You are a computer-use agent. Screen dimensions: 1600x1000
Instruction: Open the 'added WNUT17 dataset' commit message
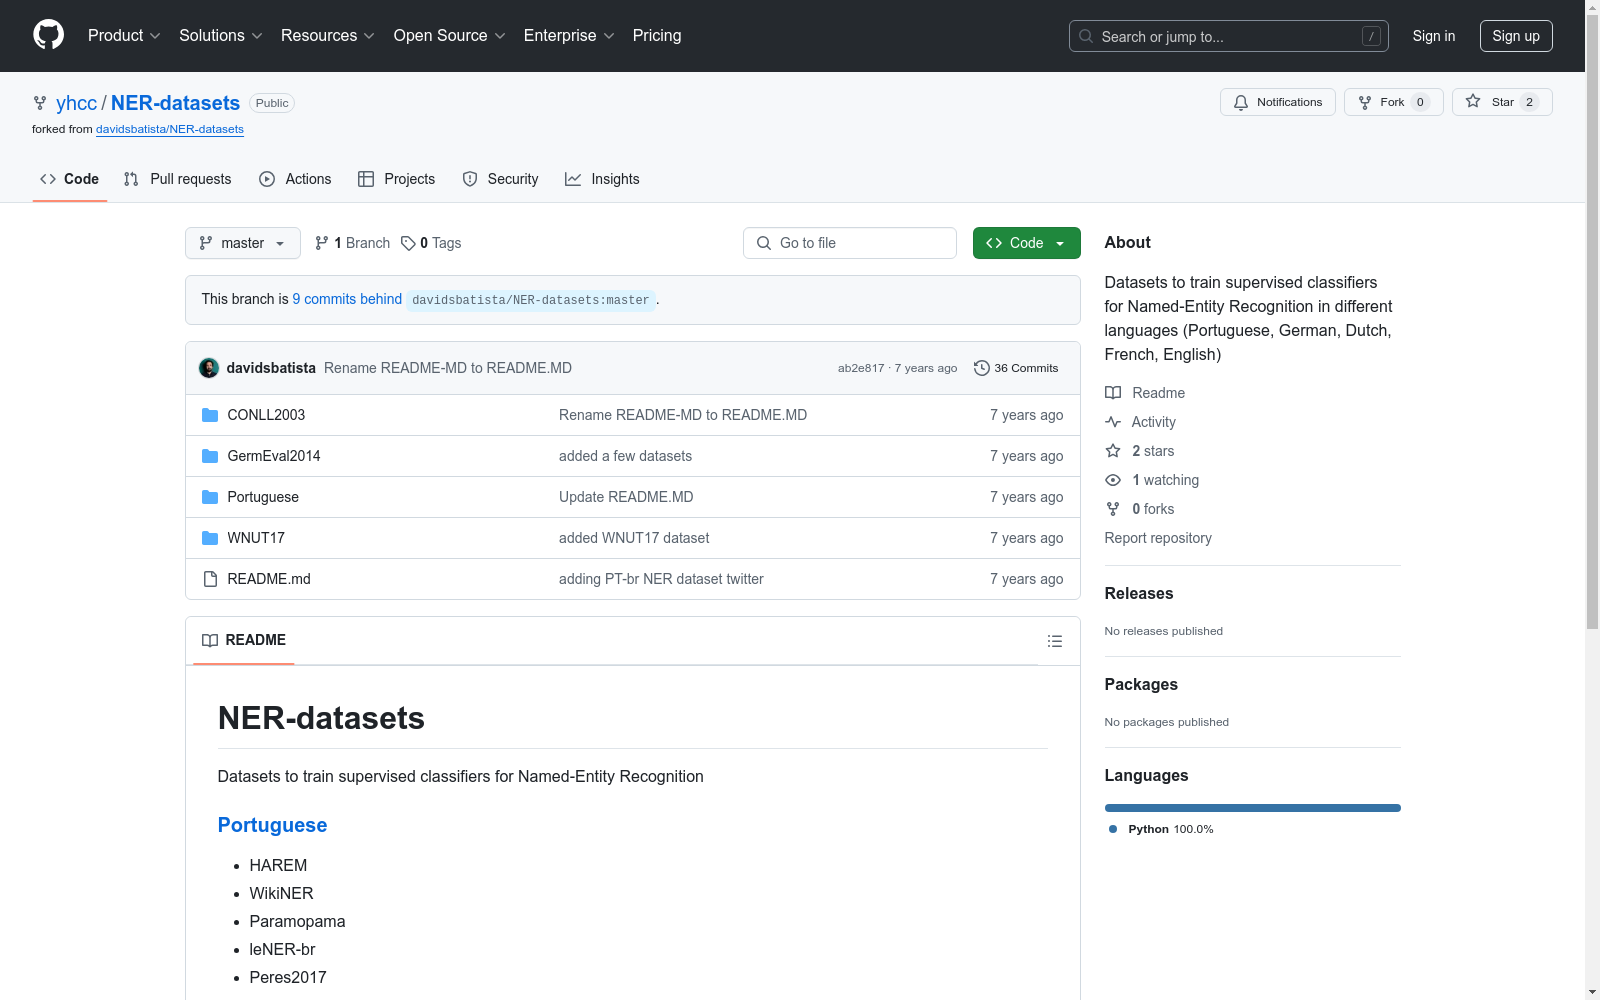point(634,538)
